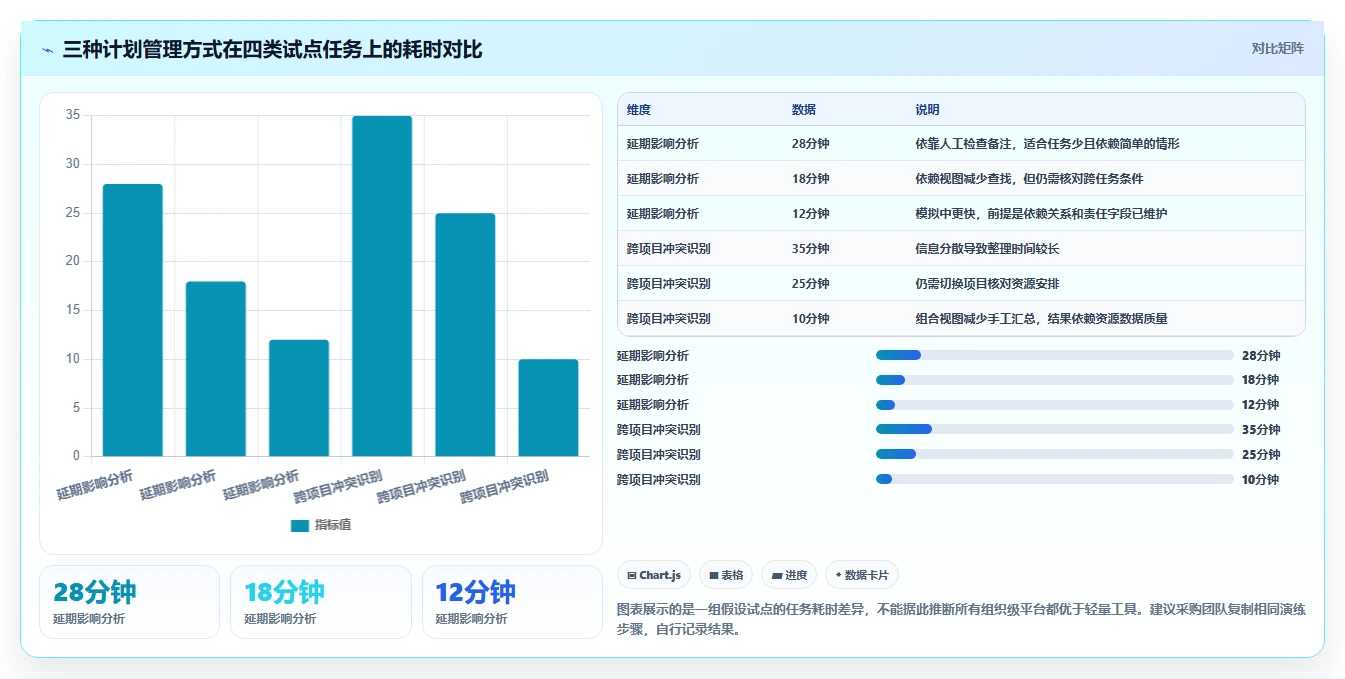Click the y-axis label 20

click(73, 262)
